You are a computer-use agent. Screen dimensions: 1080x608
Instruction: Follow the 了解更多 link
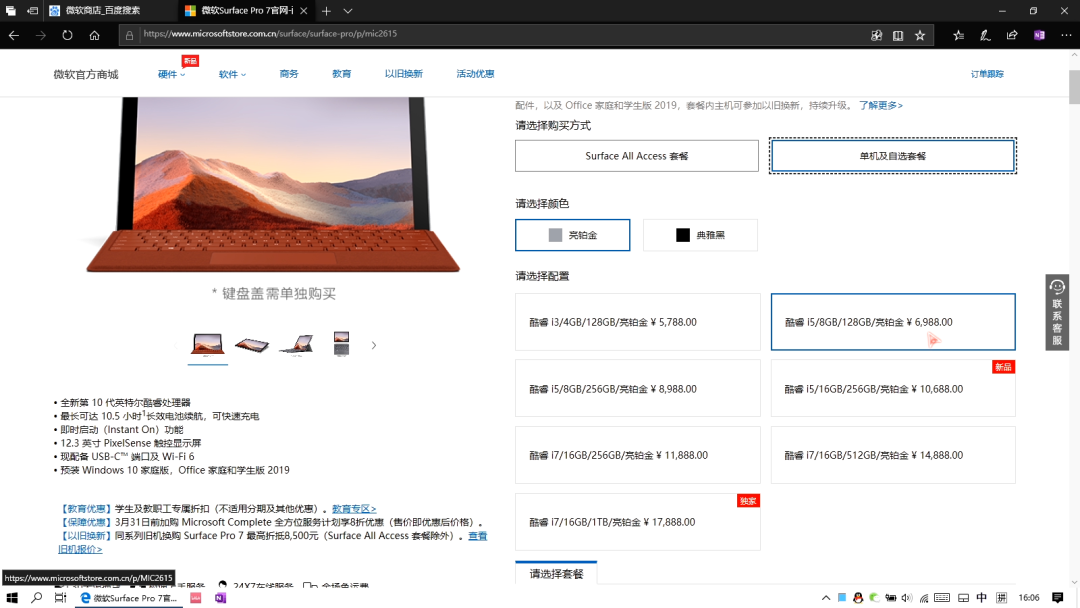881,105
